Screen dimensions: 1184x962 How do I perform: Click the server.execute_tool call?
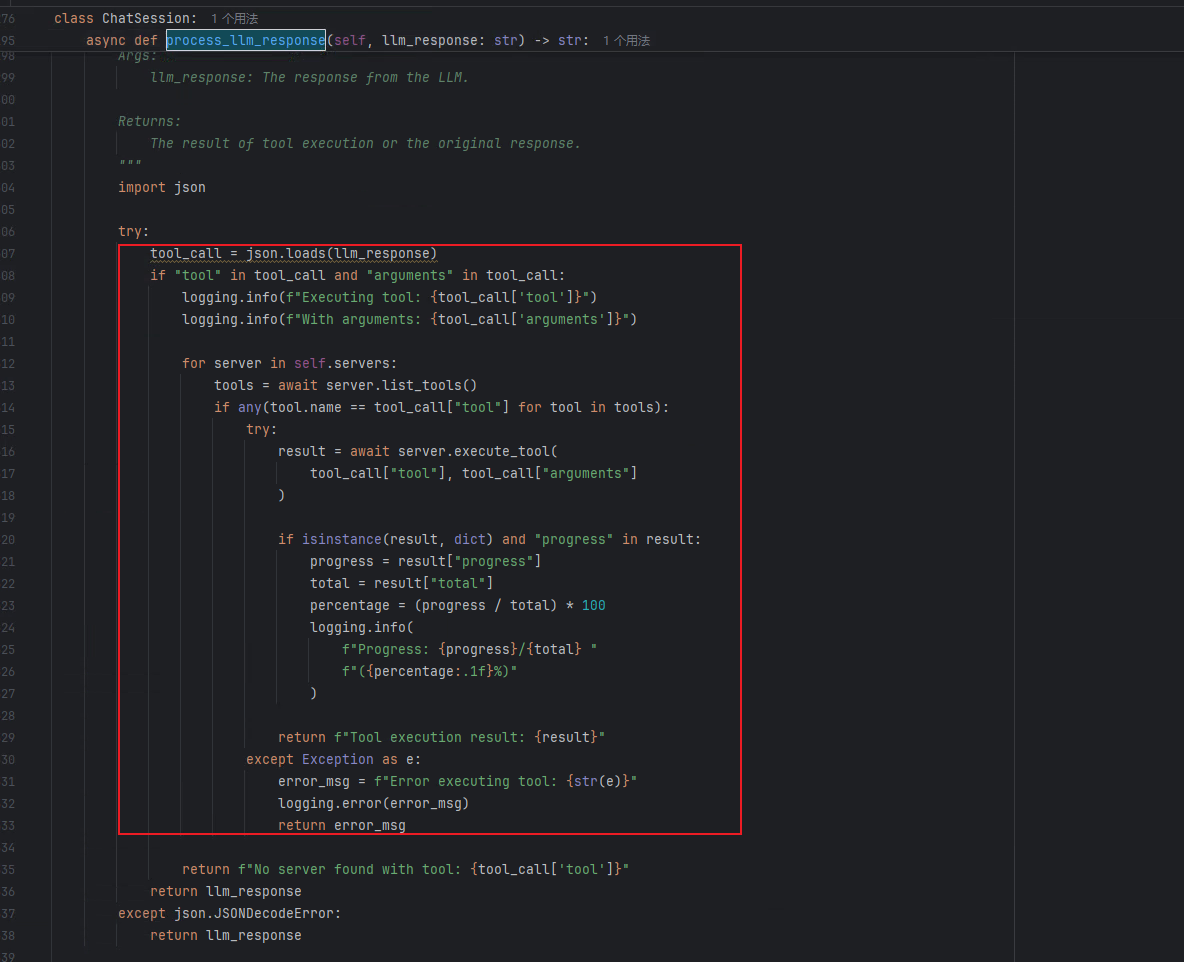[477, 452]
